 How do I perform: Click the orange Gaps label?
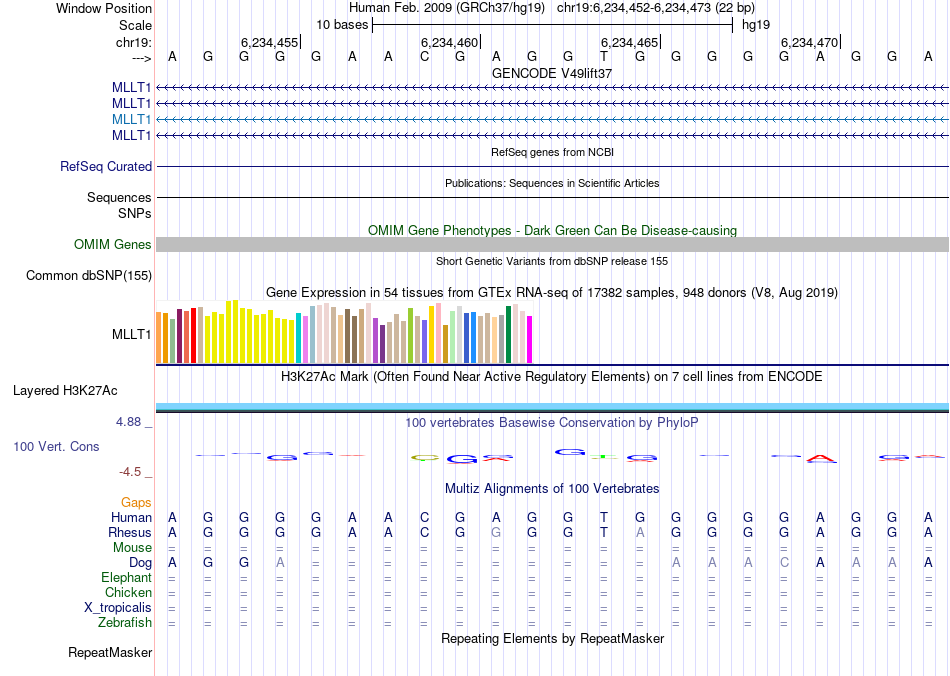136,503
